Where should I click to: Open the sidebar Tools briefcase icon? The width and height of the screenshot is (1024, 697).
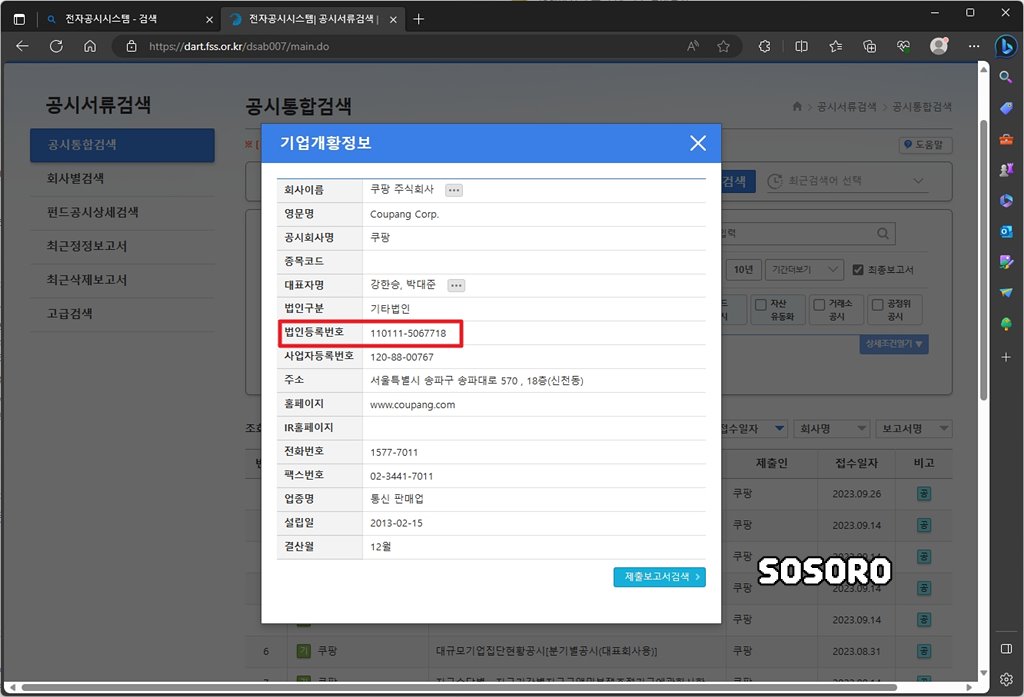pos(1006,139)
